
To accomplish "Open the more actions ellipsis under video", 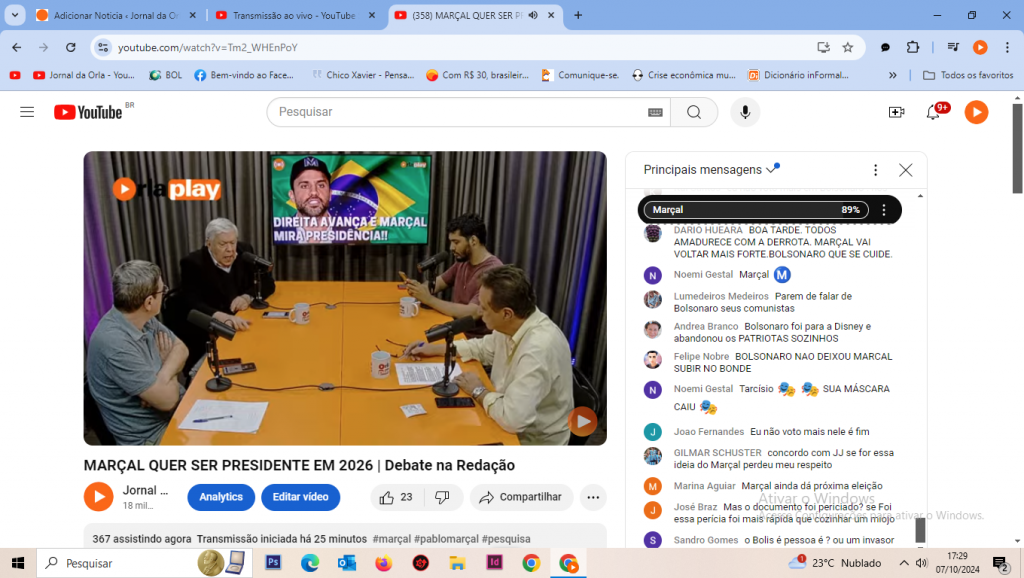I will click(x=593, y=497).
